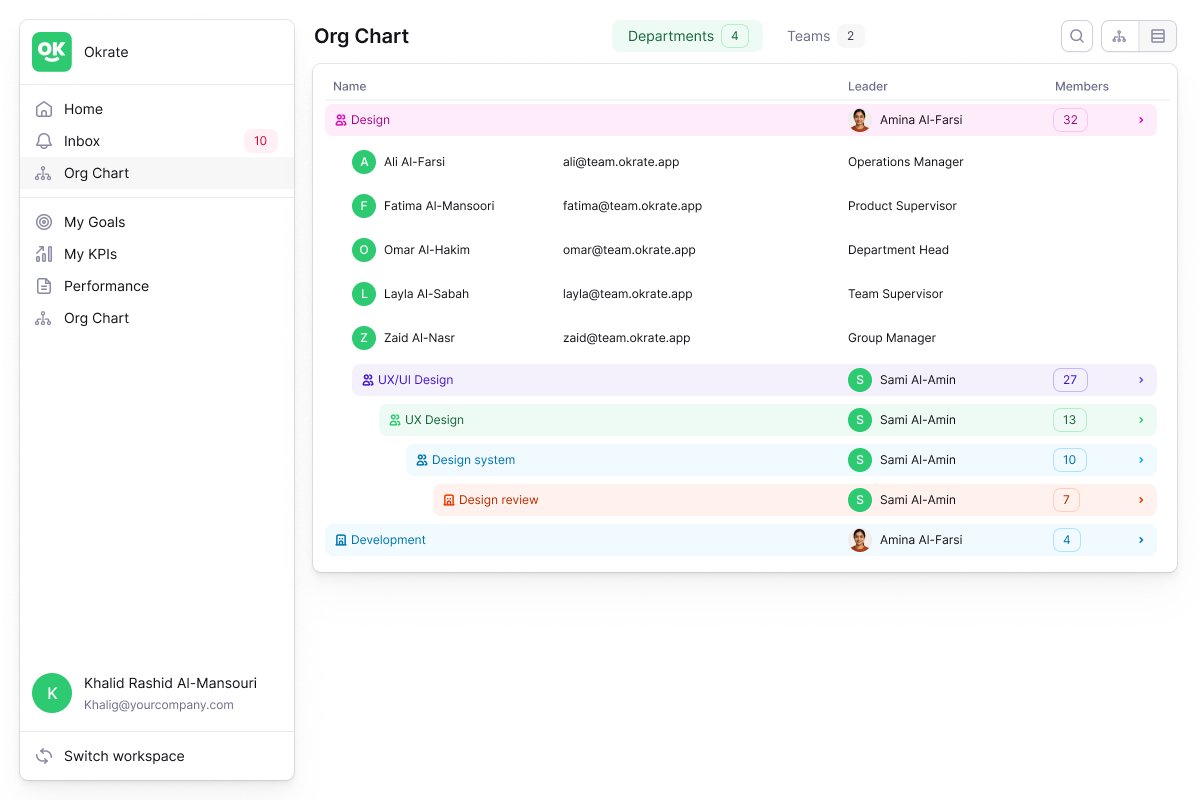
Task: Open Inbox bell icon in sidebar
Action: coord(44,141)
